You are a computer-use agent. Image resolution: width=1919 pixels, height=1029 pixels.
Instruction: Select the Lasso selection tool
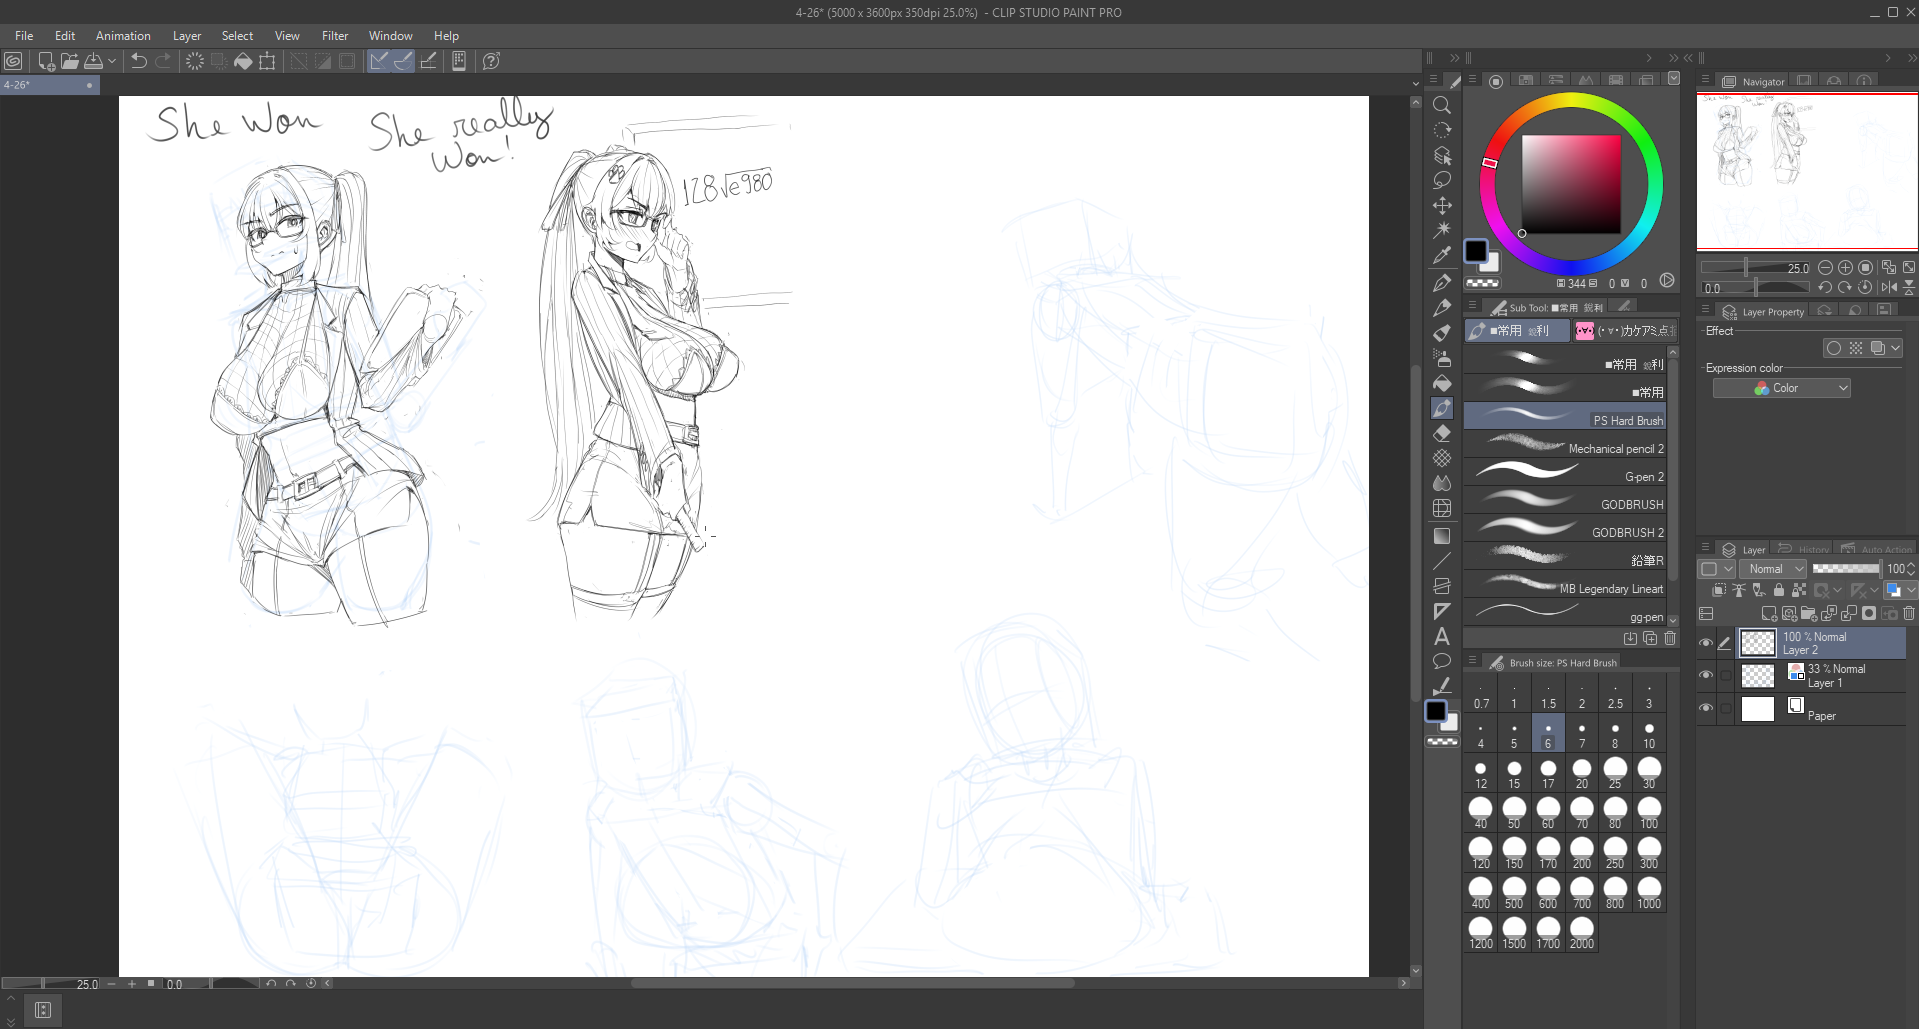coord(1442,180)
